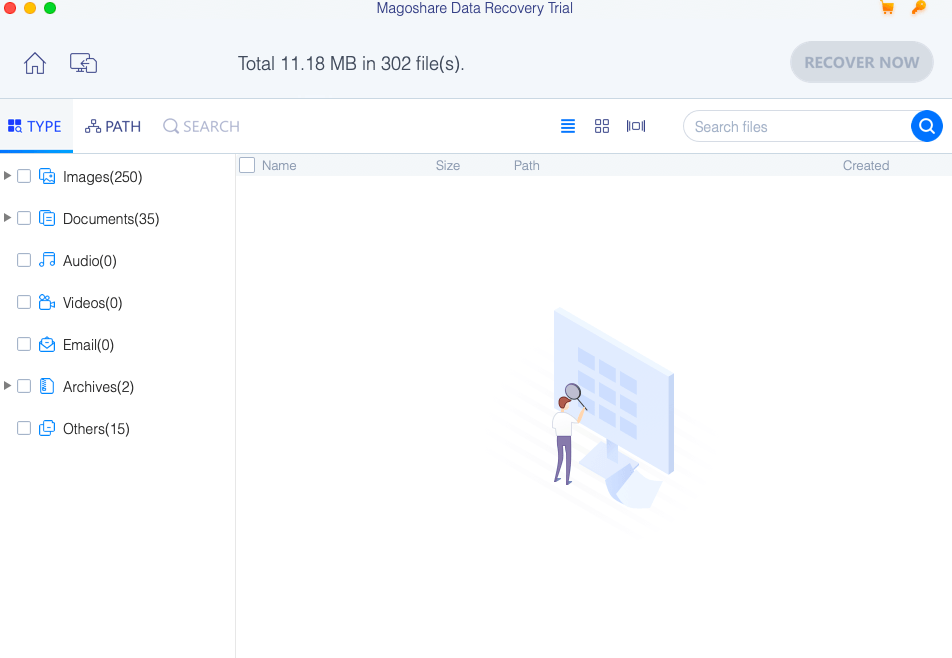Screen dimensions: 952x658
Task: Switch to grid thumbnail view
Action: coord(602,126)
